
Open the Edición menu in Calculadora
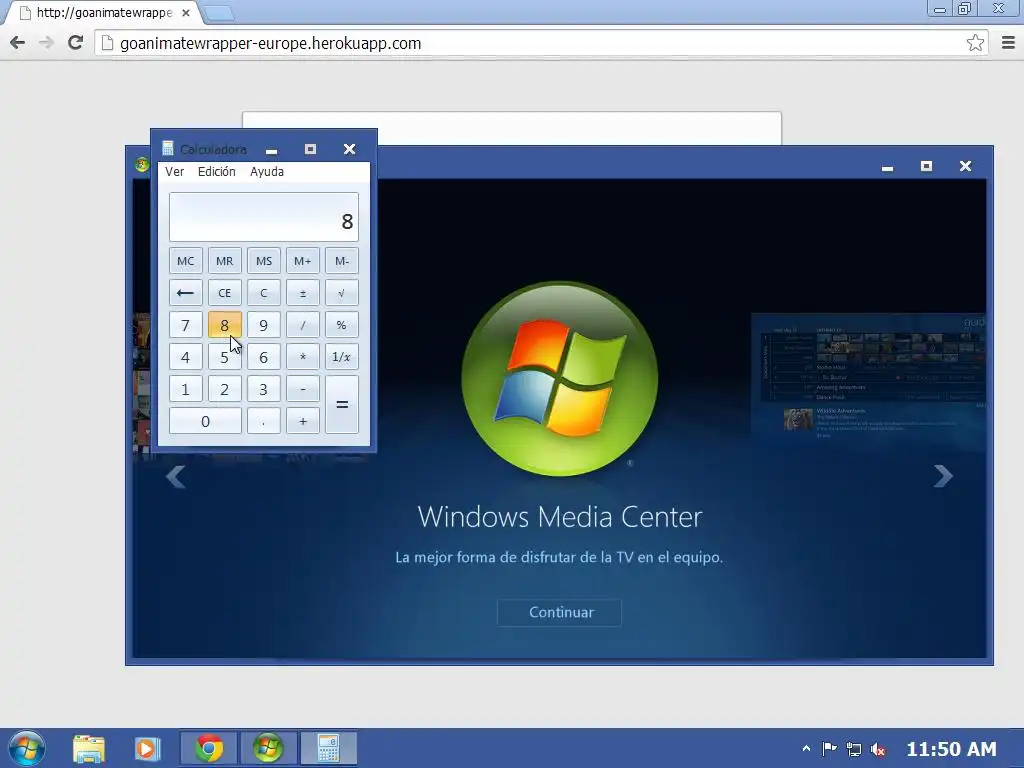pyautogui.click(x=217, y=172)
